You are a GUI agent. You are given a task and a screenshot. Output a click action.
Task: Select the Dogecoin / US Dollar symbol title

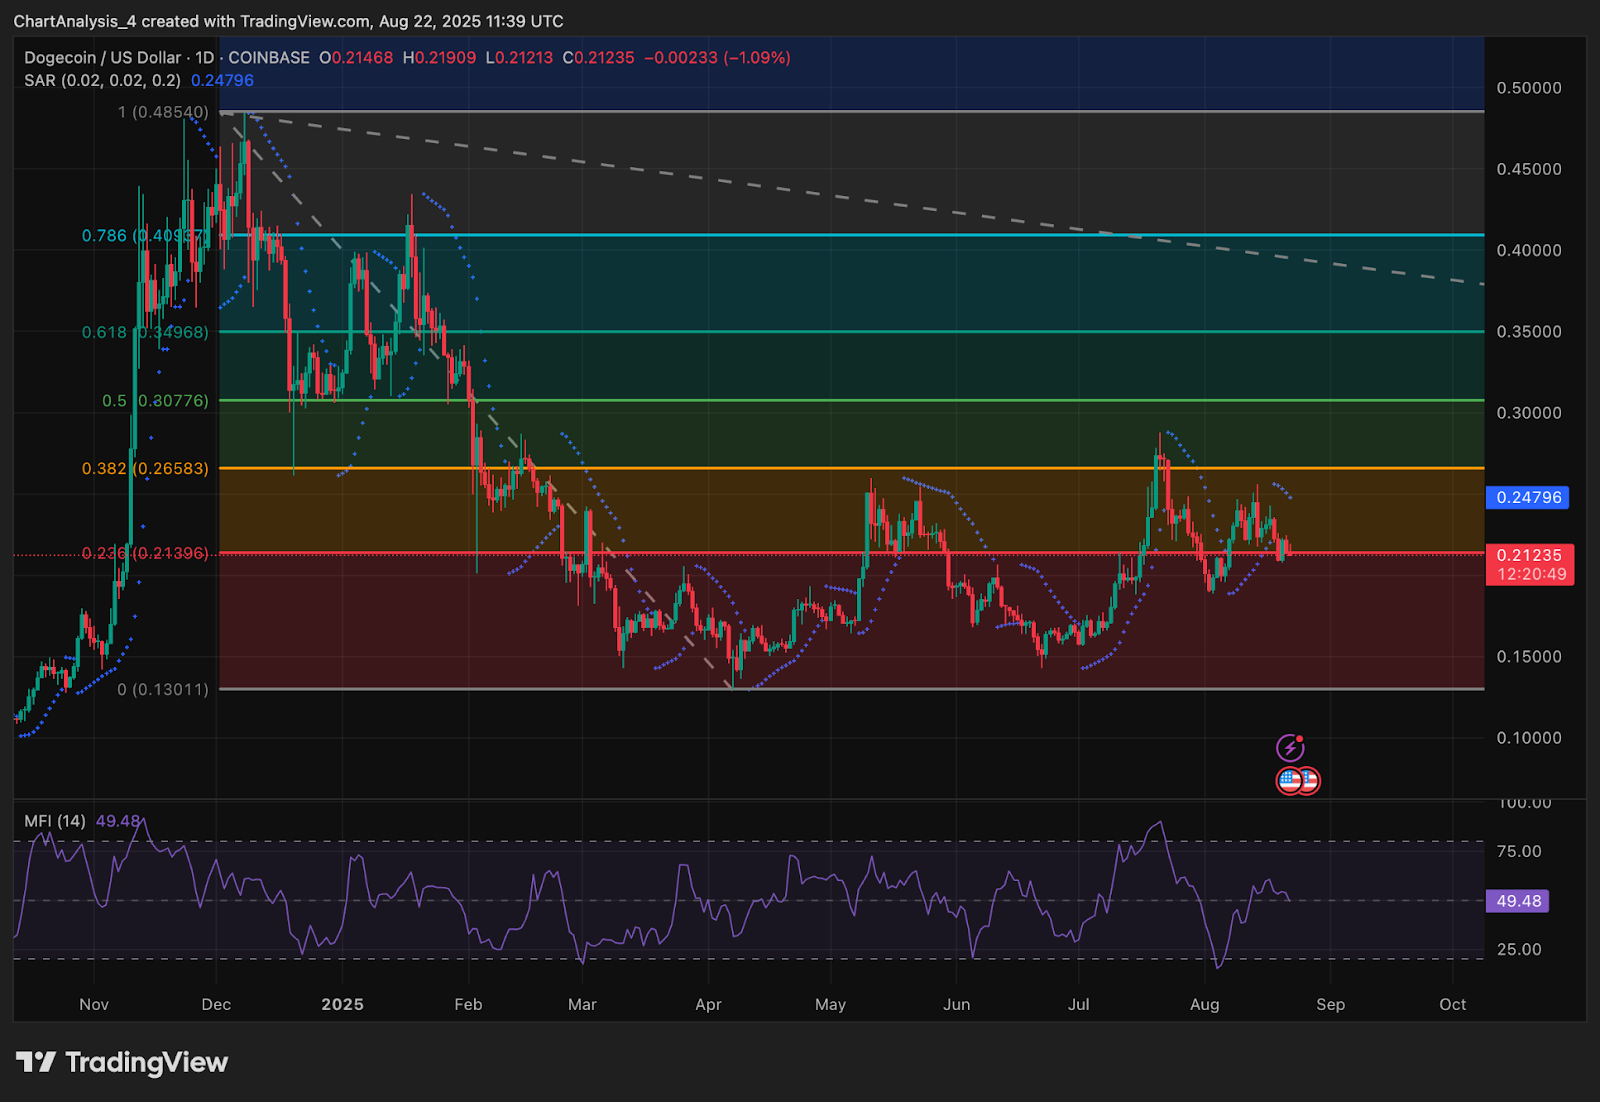103,58
